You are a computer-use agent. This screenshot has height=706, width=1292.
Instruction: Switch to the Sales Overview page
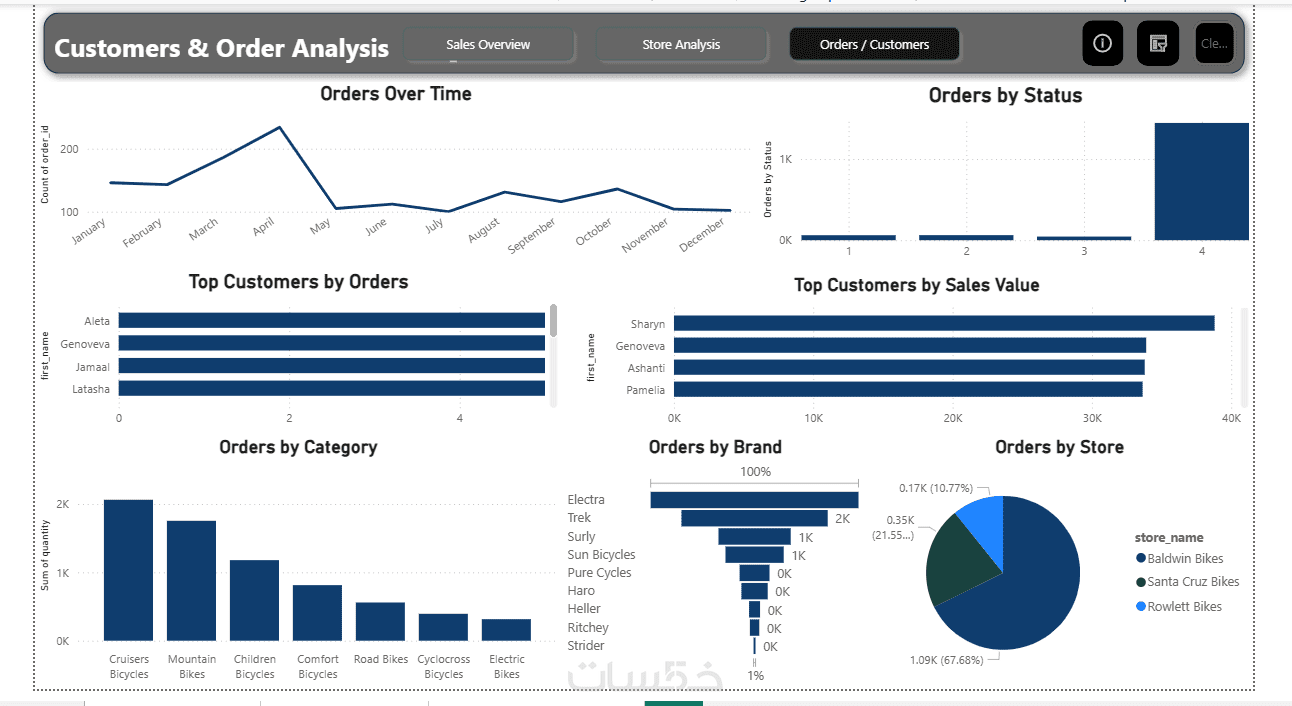(489, 45)
